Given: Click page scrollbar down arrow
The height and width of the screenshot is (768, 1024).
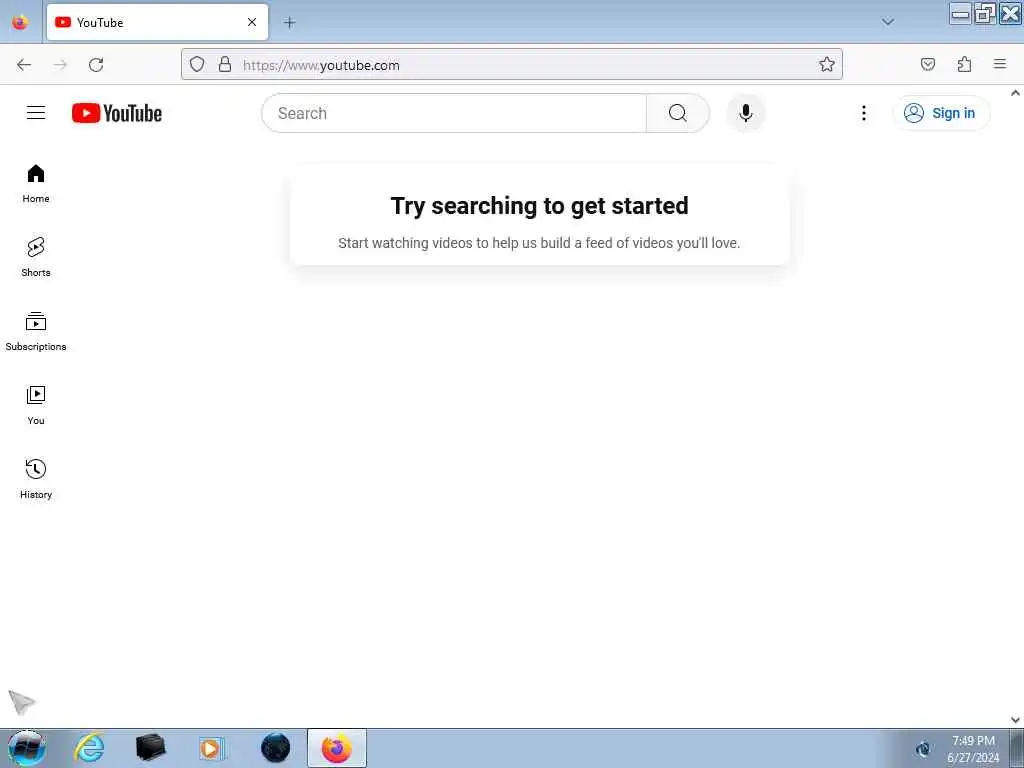Looking at the screenshot, I should [1016, 720].
